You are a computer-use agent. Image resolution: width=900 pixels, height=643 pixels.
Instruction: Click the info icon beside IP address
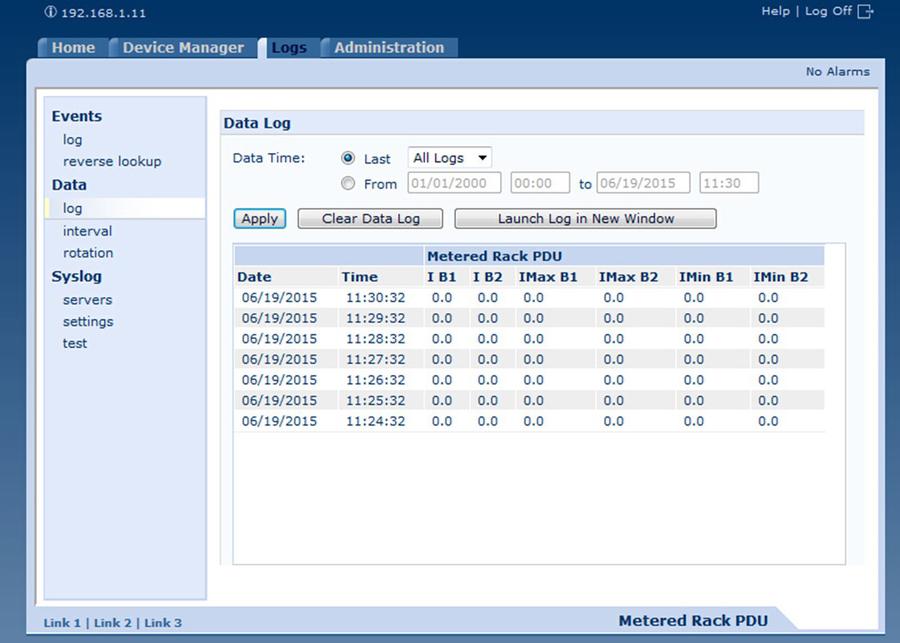pyautogui.click(x=51, y=13)
